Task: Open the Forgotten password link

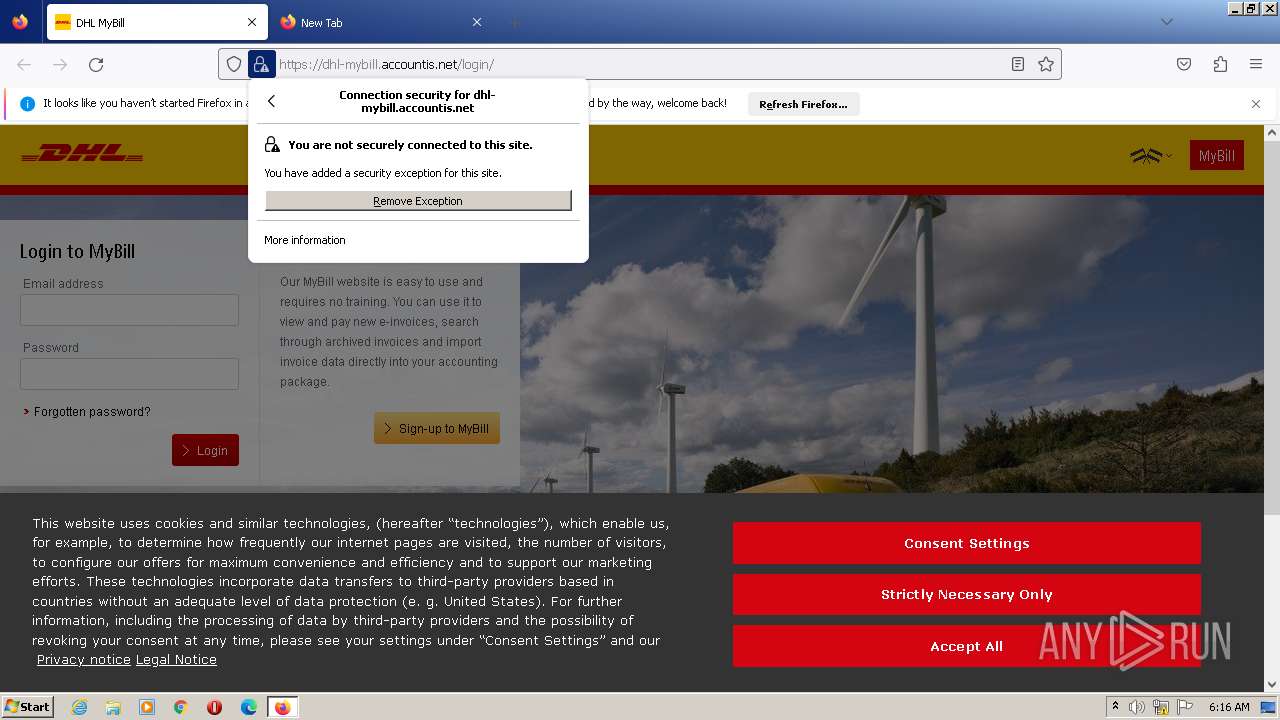Action: click(x=92, y=412)
